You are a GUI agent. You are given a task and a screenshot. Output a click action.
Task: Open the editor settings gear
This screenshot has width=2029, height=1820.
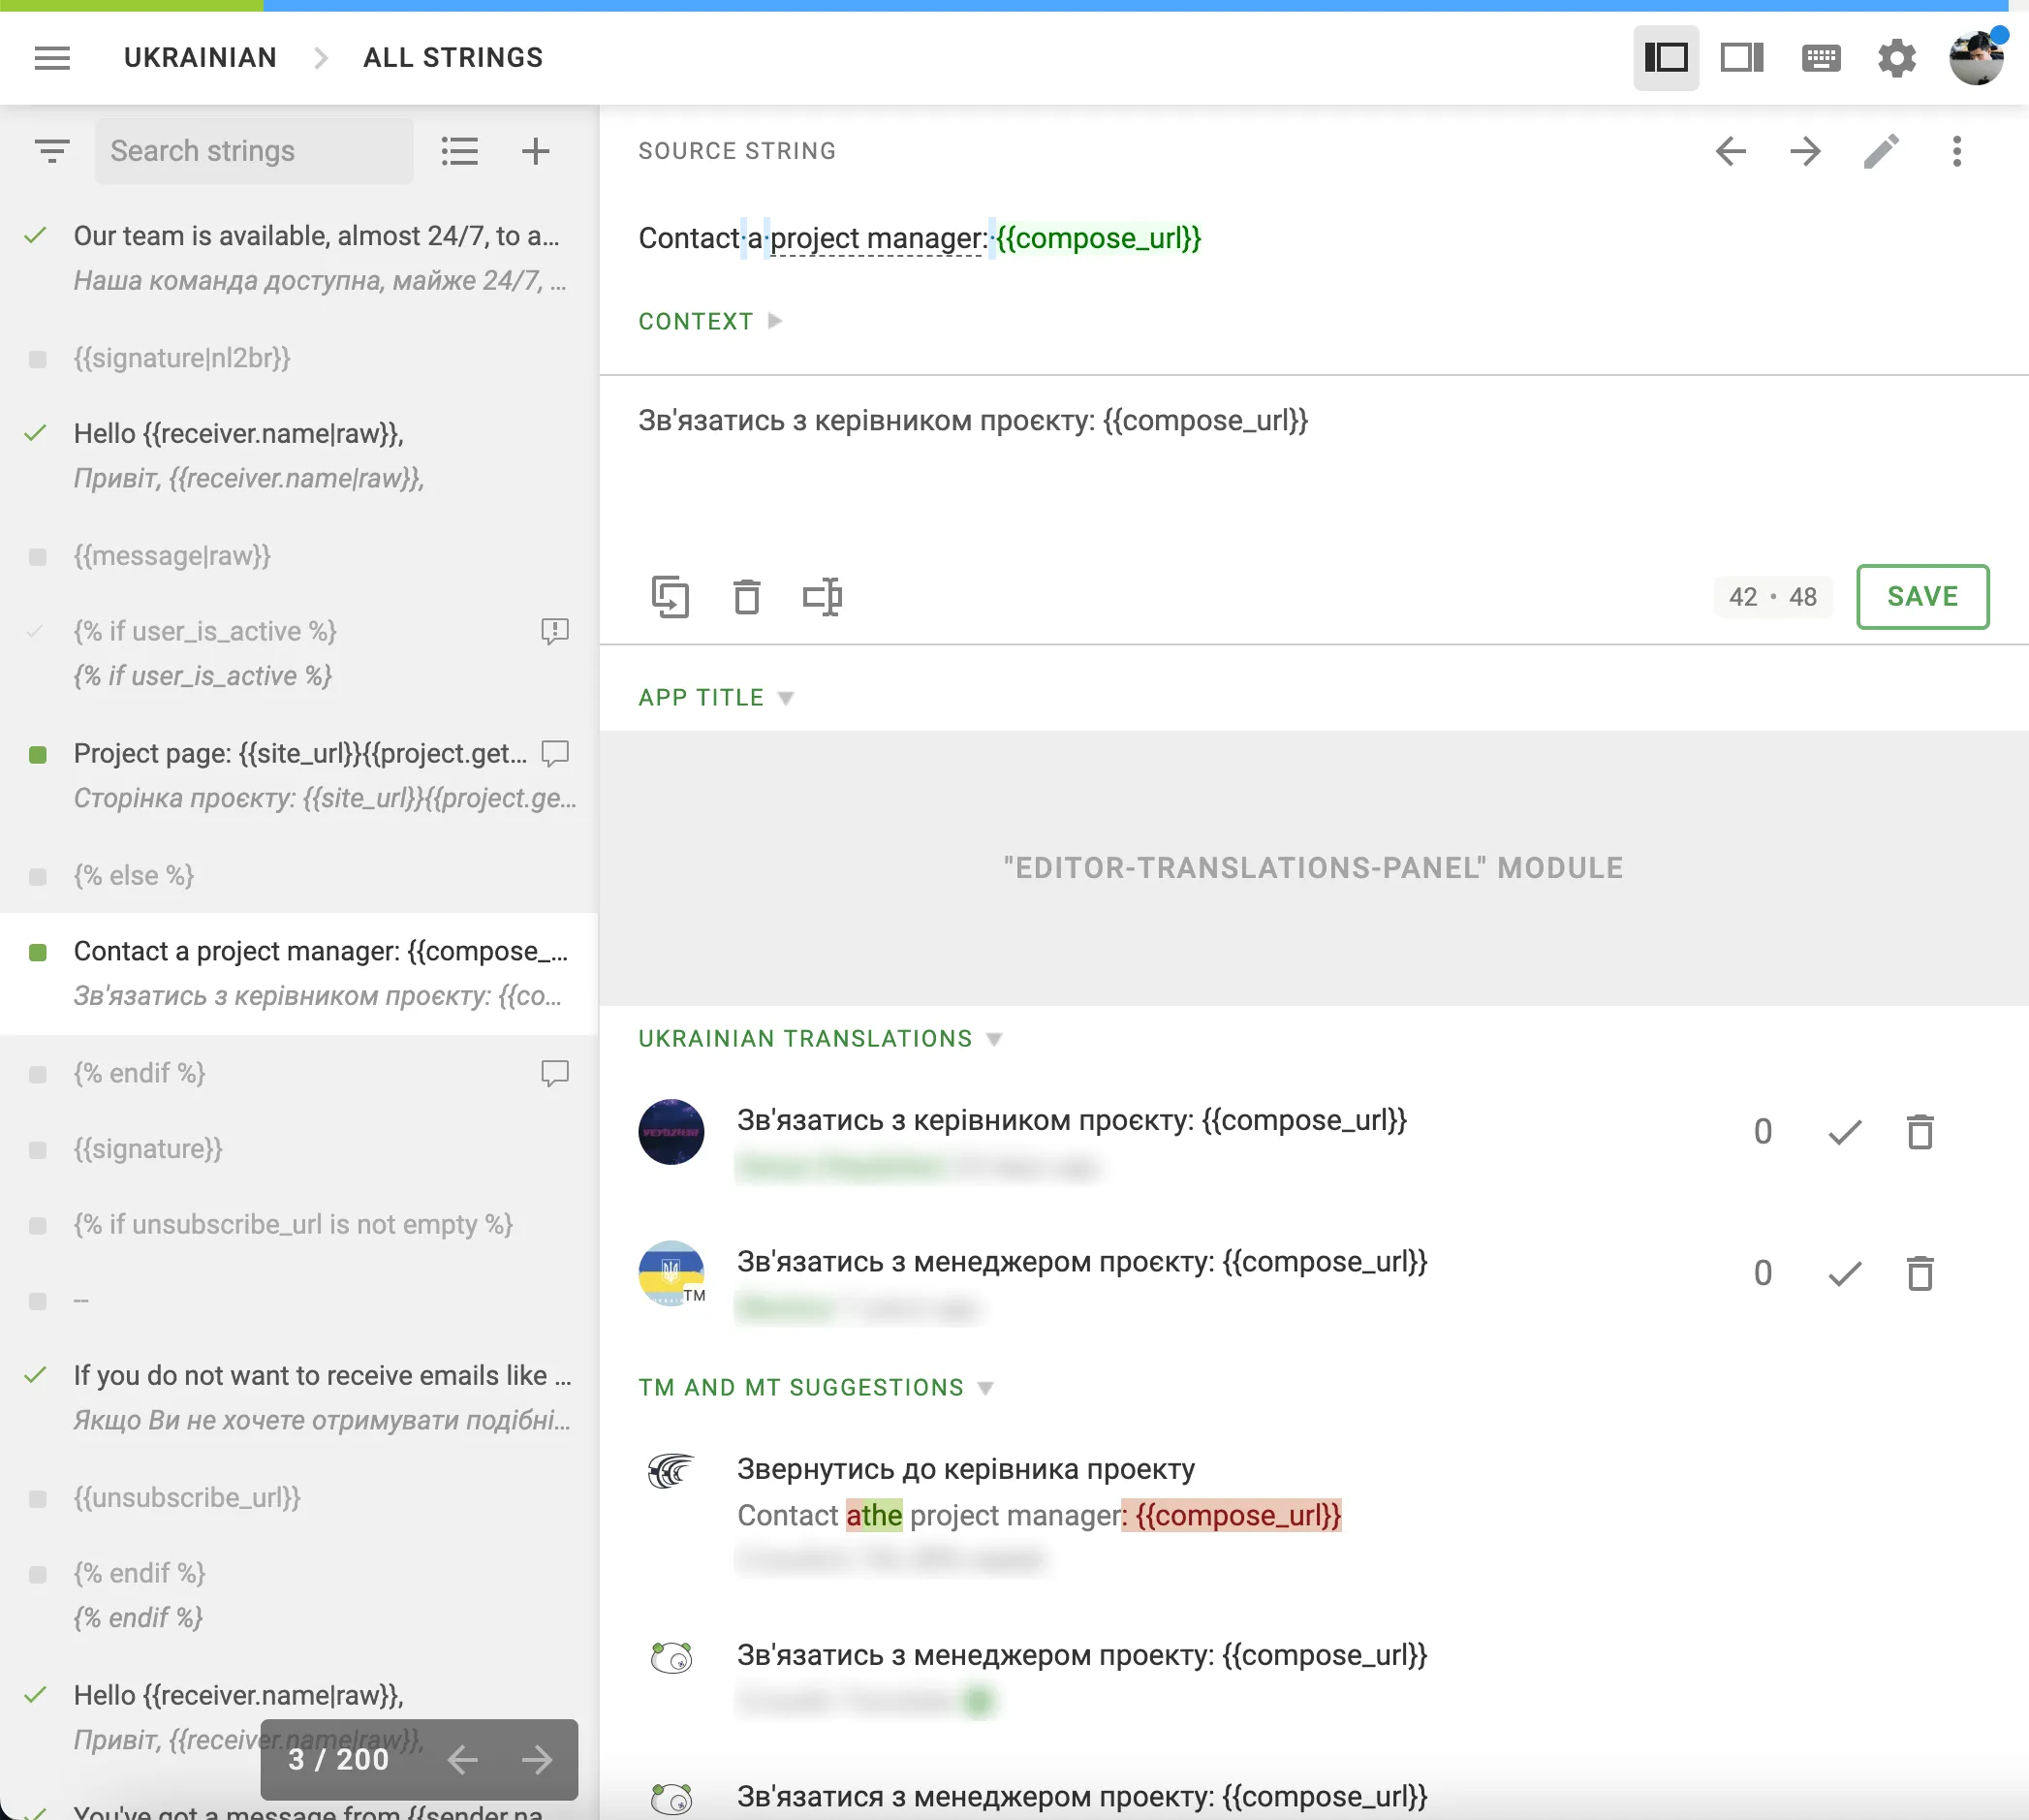click(x=1897, y=57)
